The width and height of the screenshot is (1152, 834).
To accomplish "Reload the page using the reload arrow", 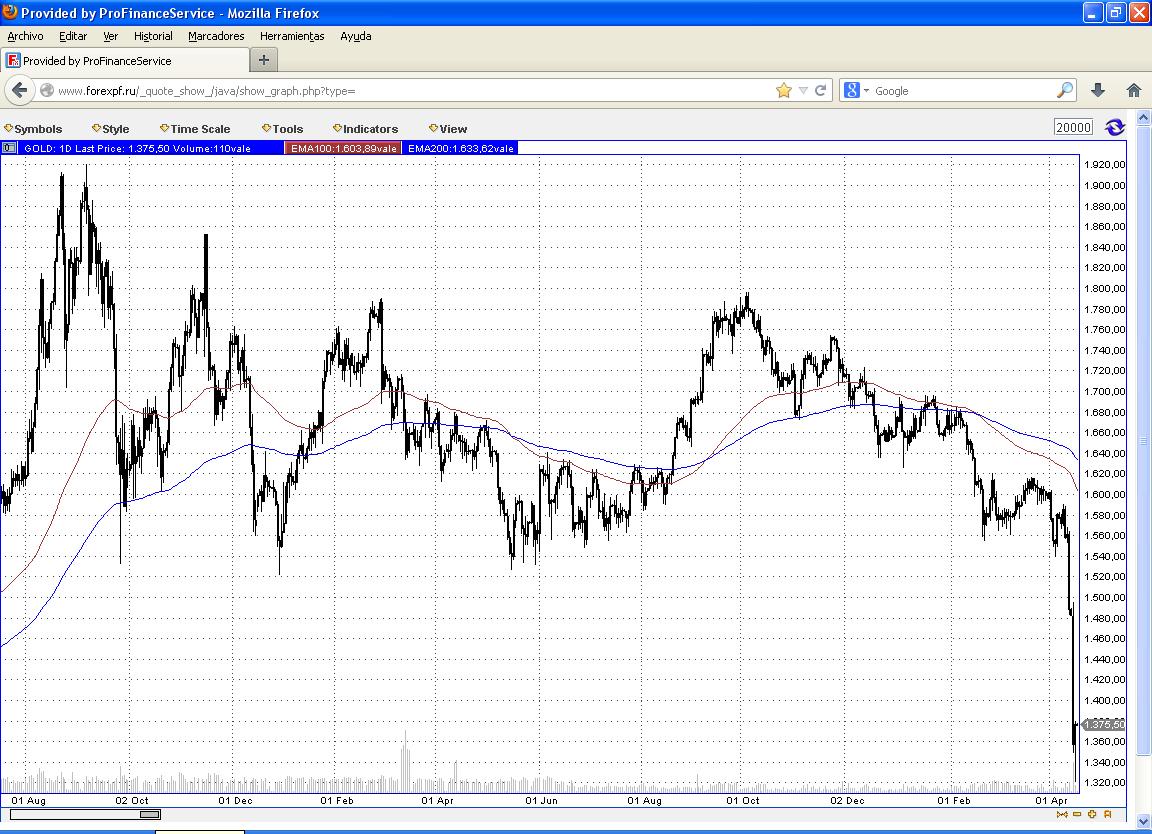I will [x=820, y=90].
